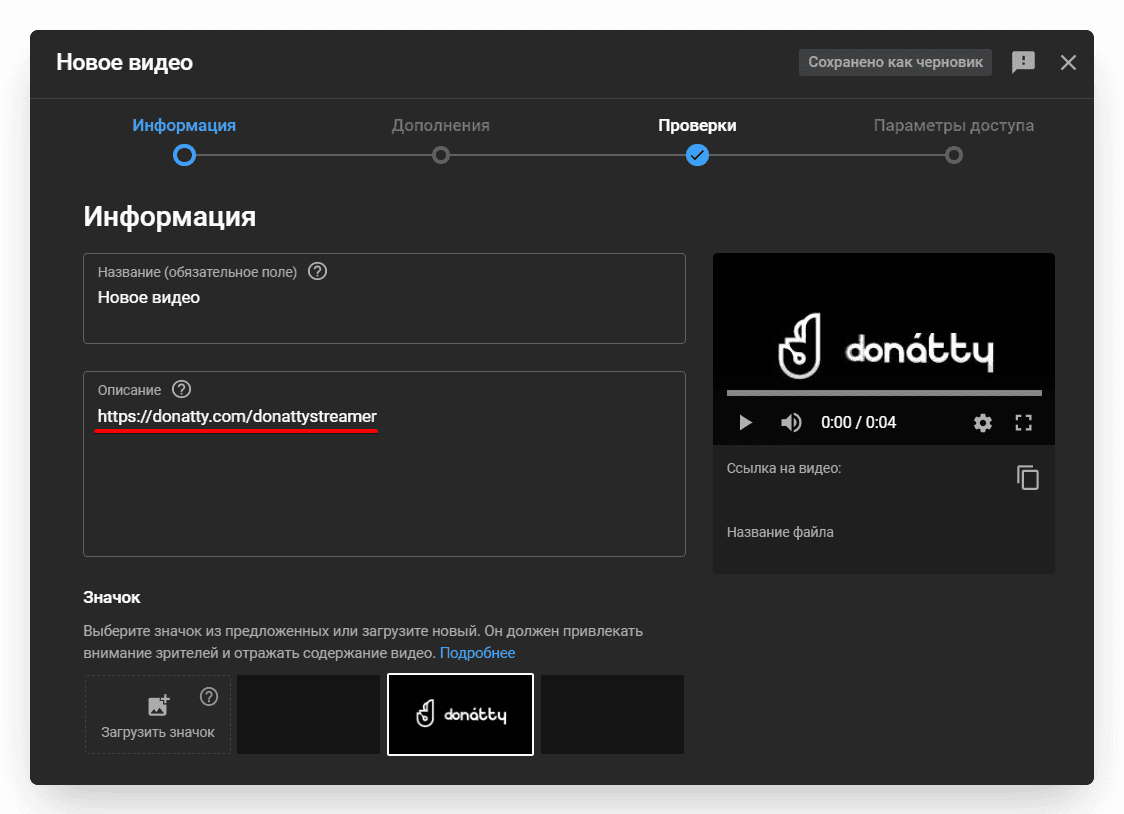Mute the video preview volume
The width and height of the screenshot is (1124, 814).
tap(791, 423)
